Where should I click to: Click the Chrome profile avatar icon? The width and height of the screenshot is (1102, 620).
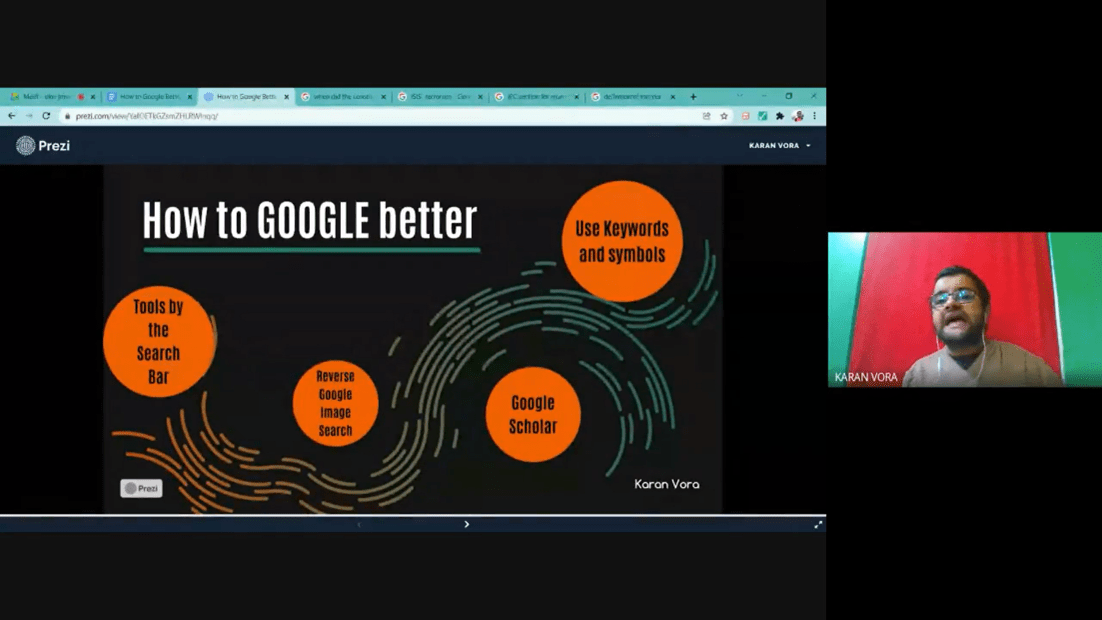point(798,115)
